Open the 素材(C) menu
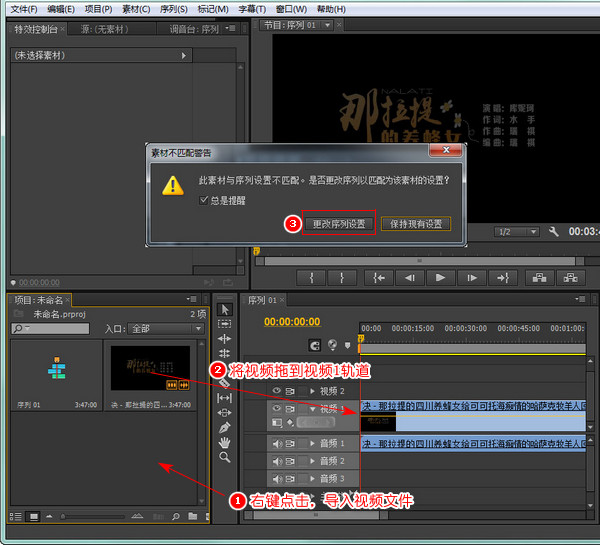The height and width of the screenshot is (545, 600). (x=136, y=9)
